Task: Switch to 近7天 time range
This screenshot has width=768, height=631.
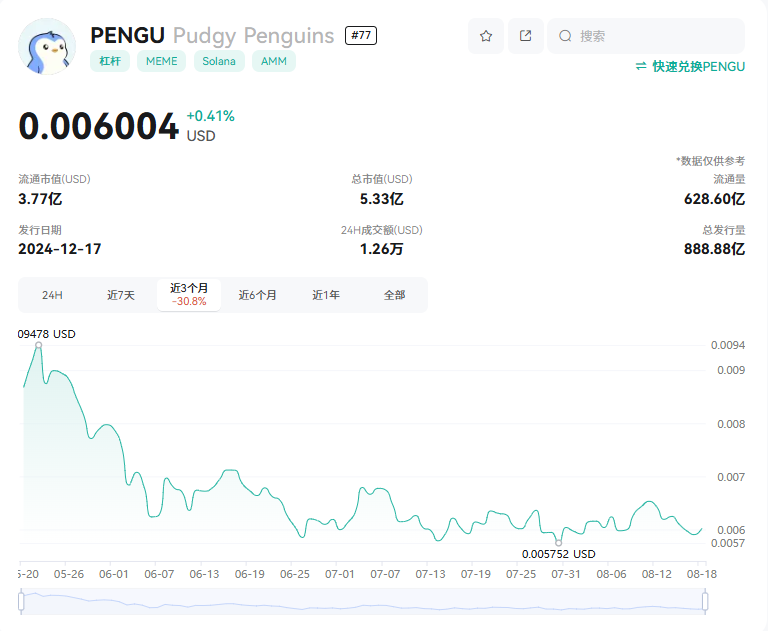Action: pos(121,295)
